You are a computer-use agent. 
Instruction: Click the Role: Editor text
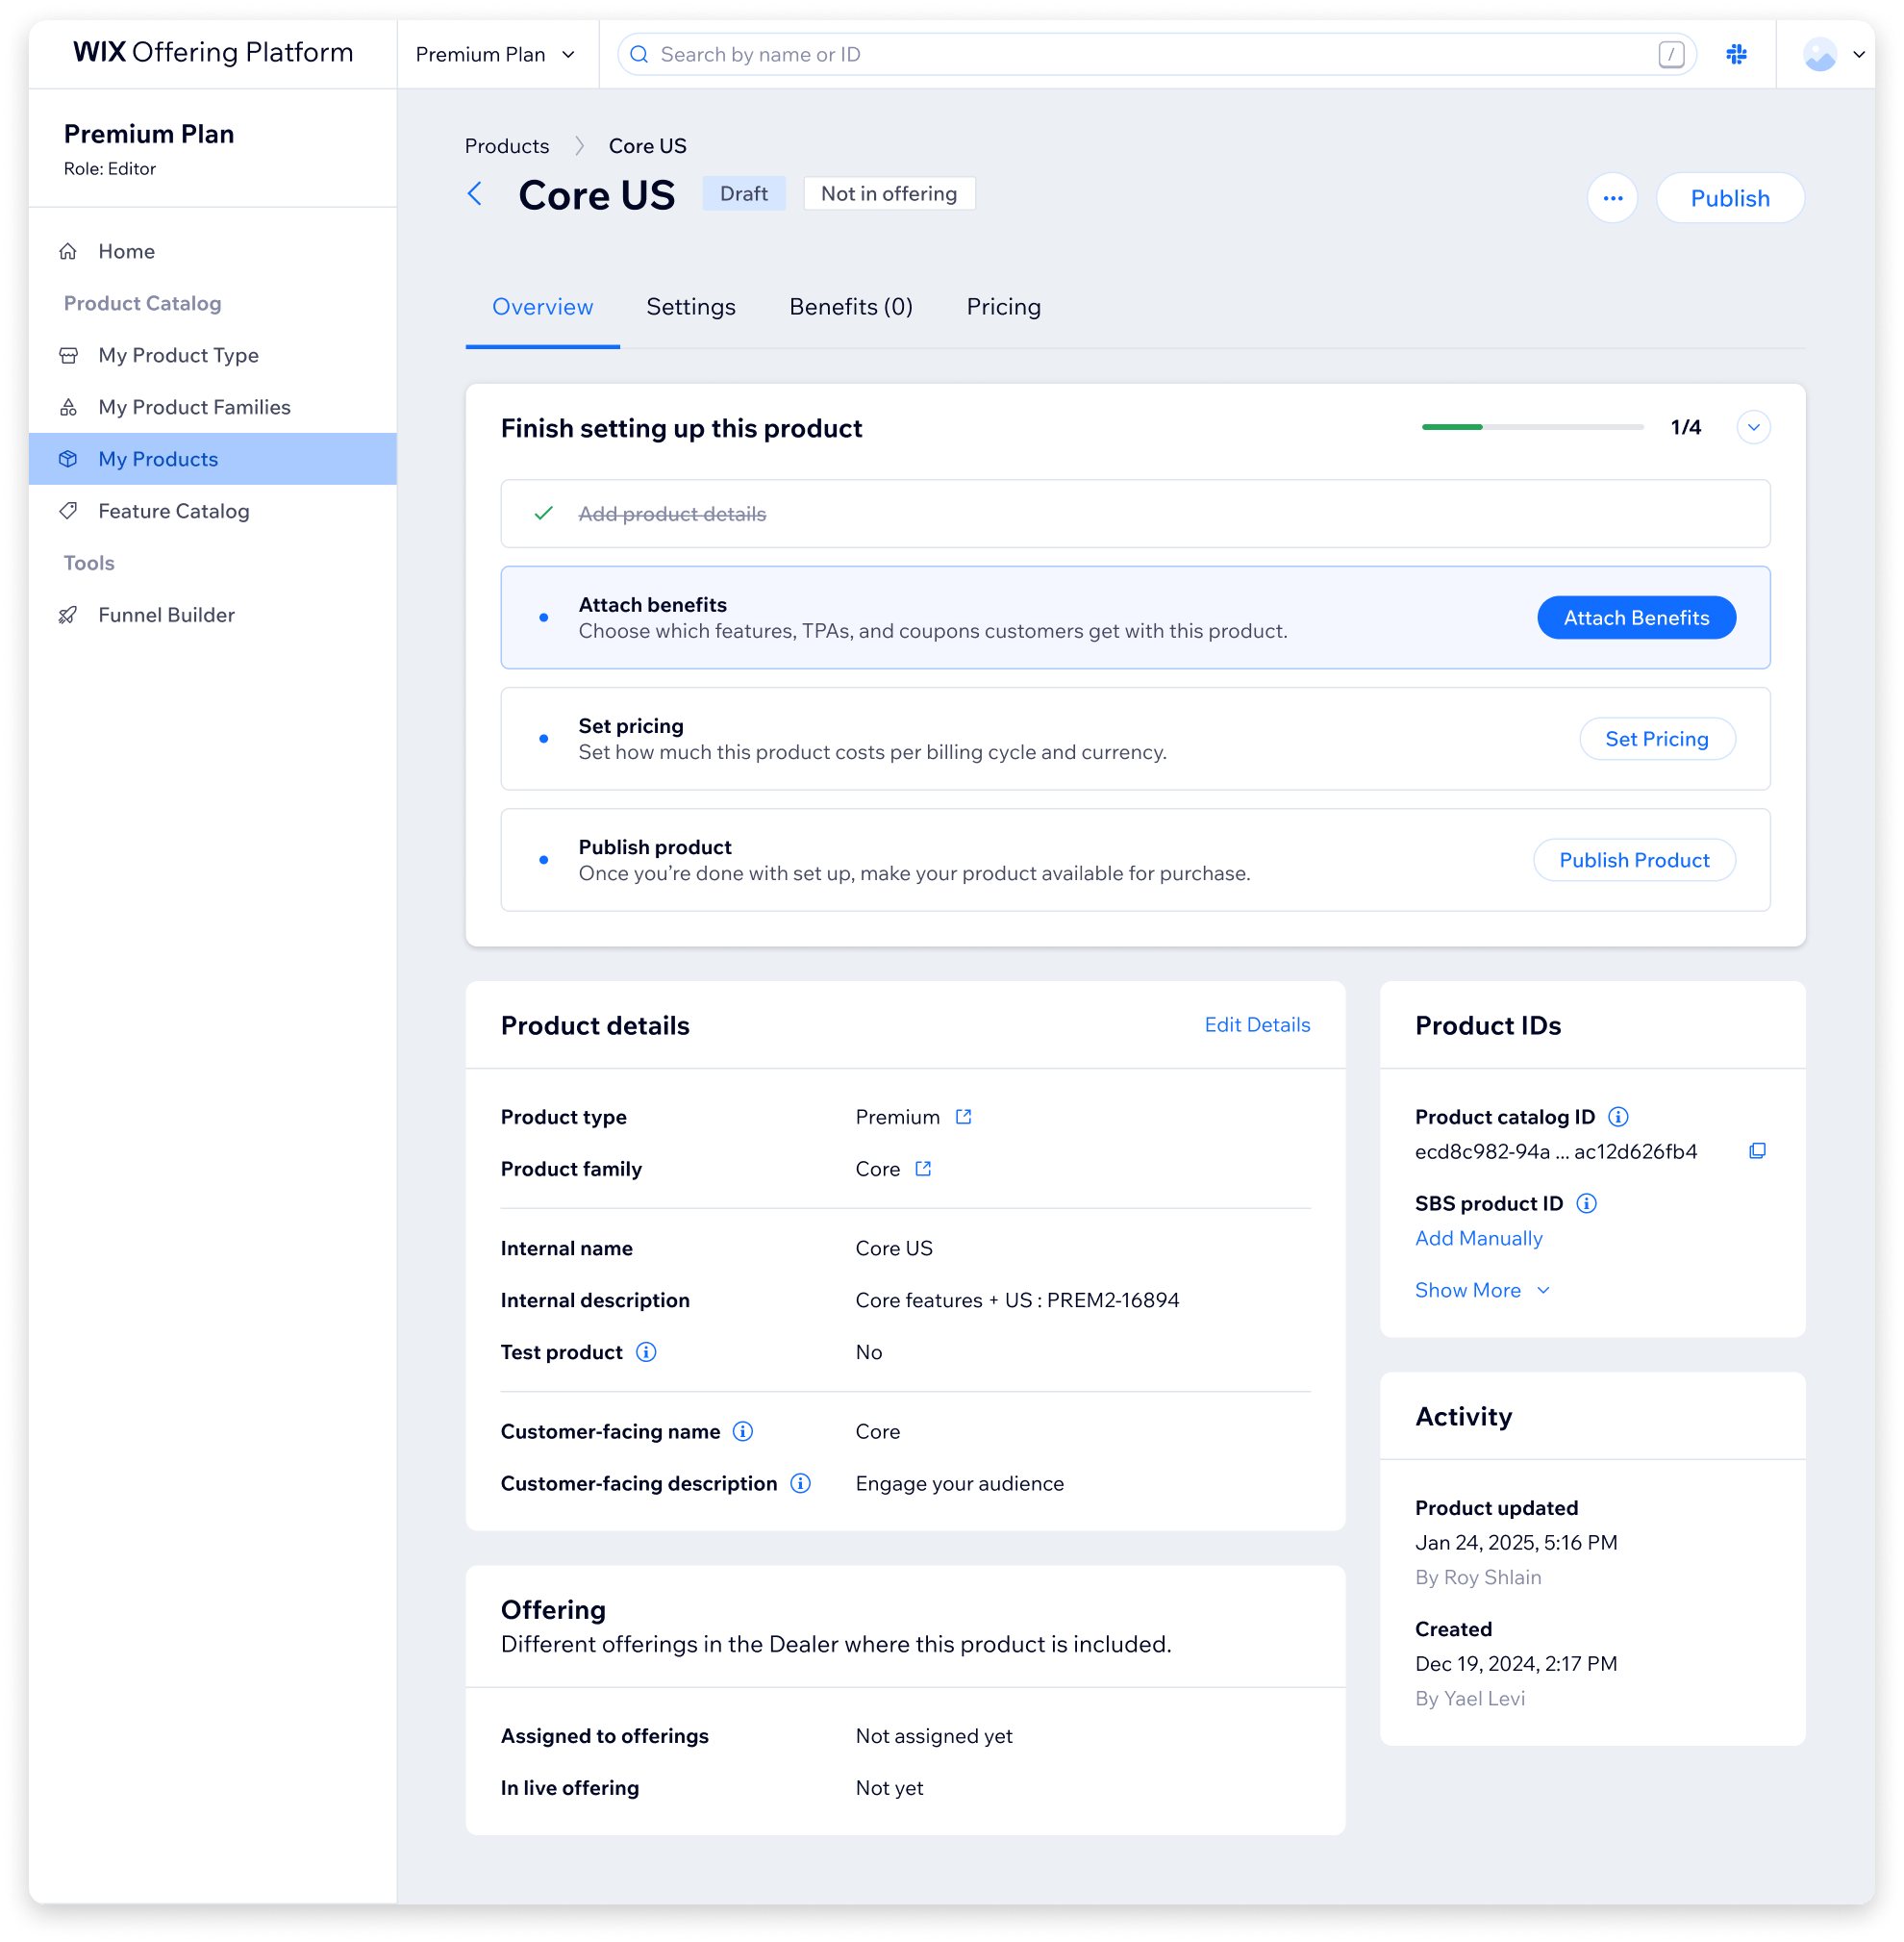tap(110, 169)
